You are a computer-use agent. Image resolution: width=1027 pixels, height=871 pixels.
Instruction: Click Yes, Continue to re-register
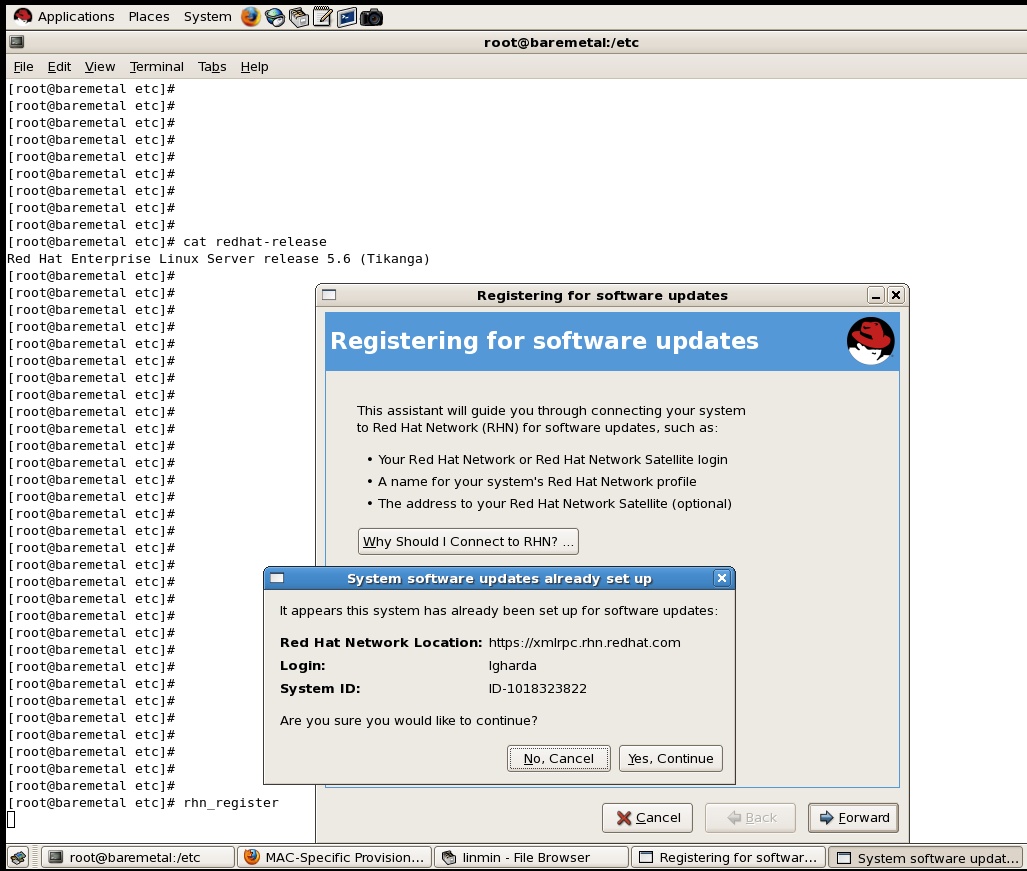pos(671,758)
